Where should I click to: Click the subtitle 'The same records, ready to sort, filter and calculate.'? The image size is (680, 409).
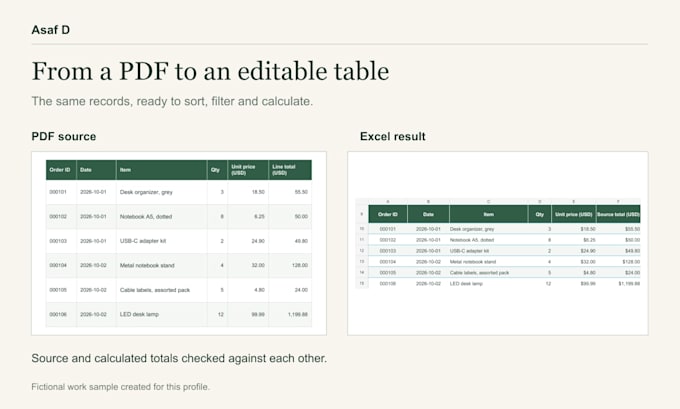point(172,101)
